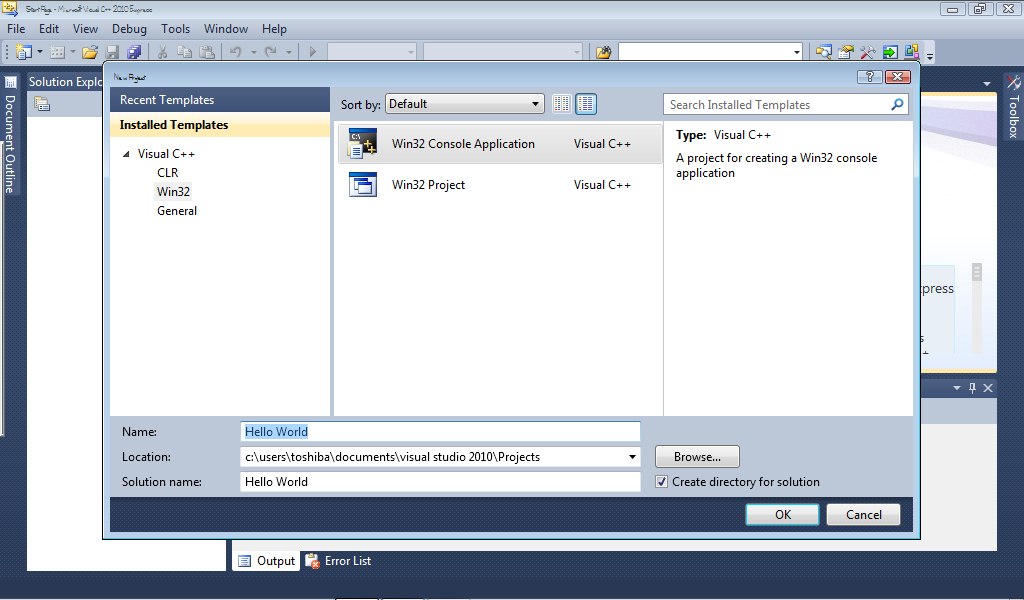Screen dimensions: 1024x600
Task: Click the New Project toolbar icon
Action: pyautogui.click(x=24, y=52)
